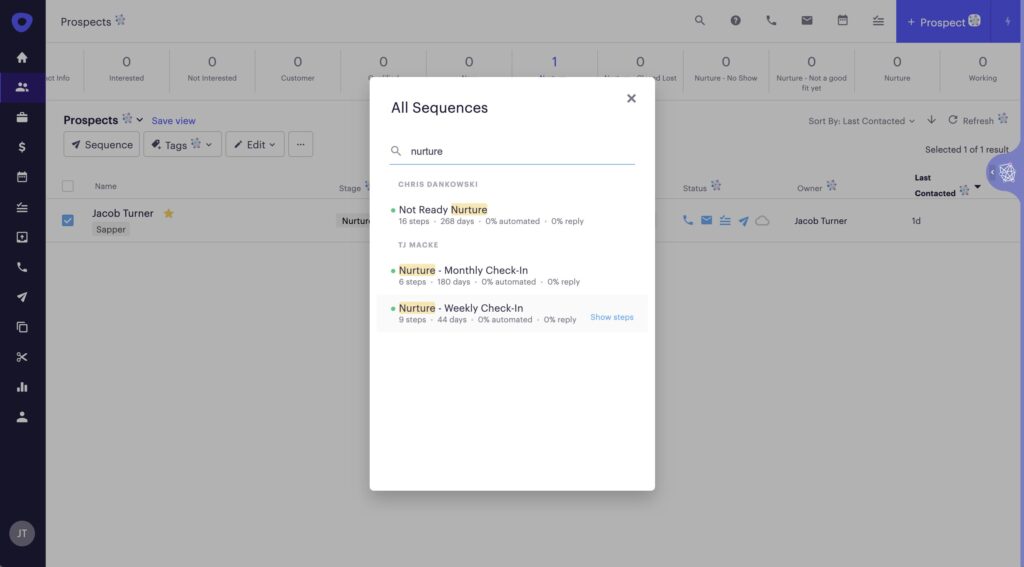Open the Edit dropdown
This screenshot has width=1024, height=567.
(x=255, y=144)
